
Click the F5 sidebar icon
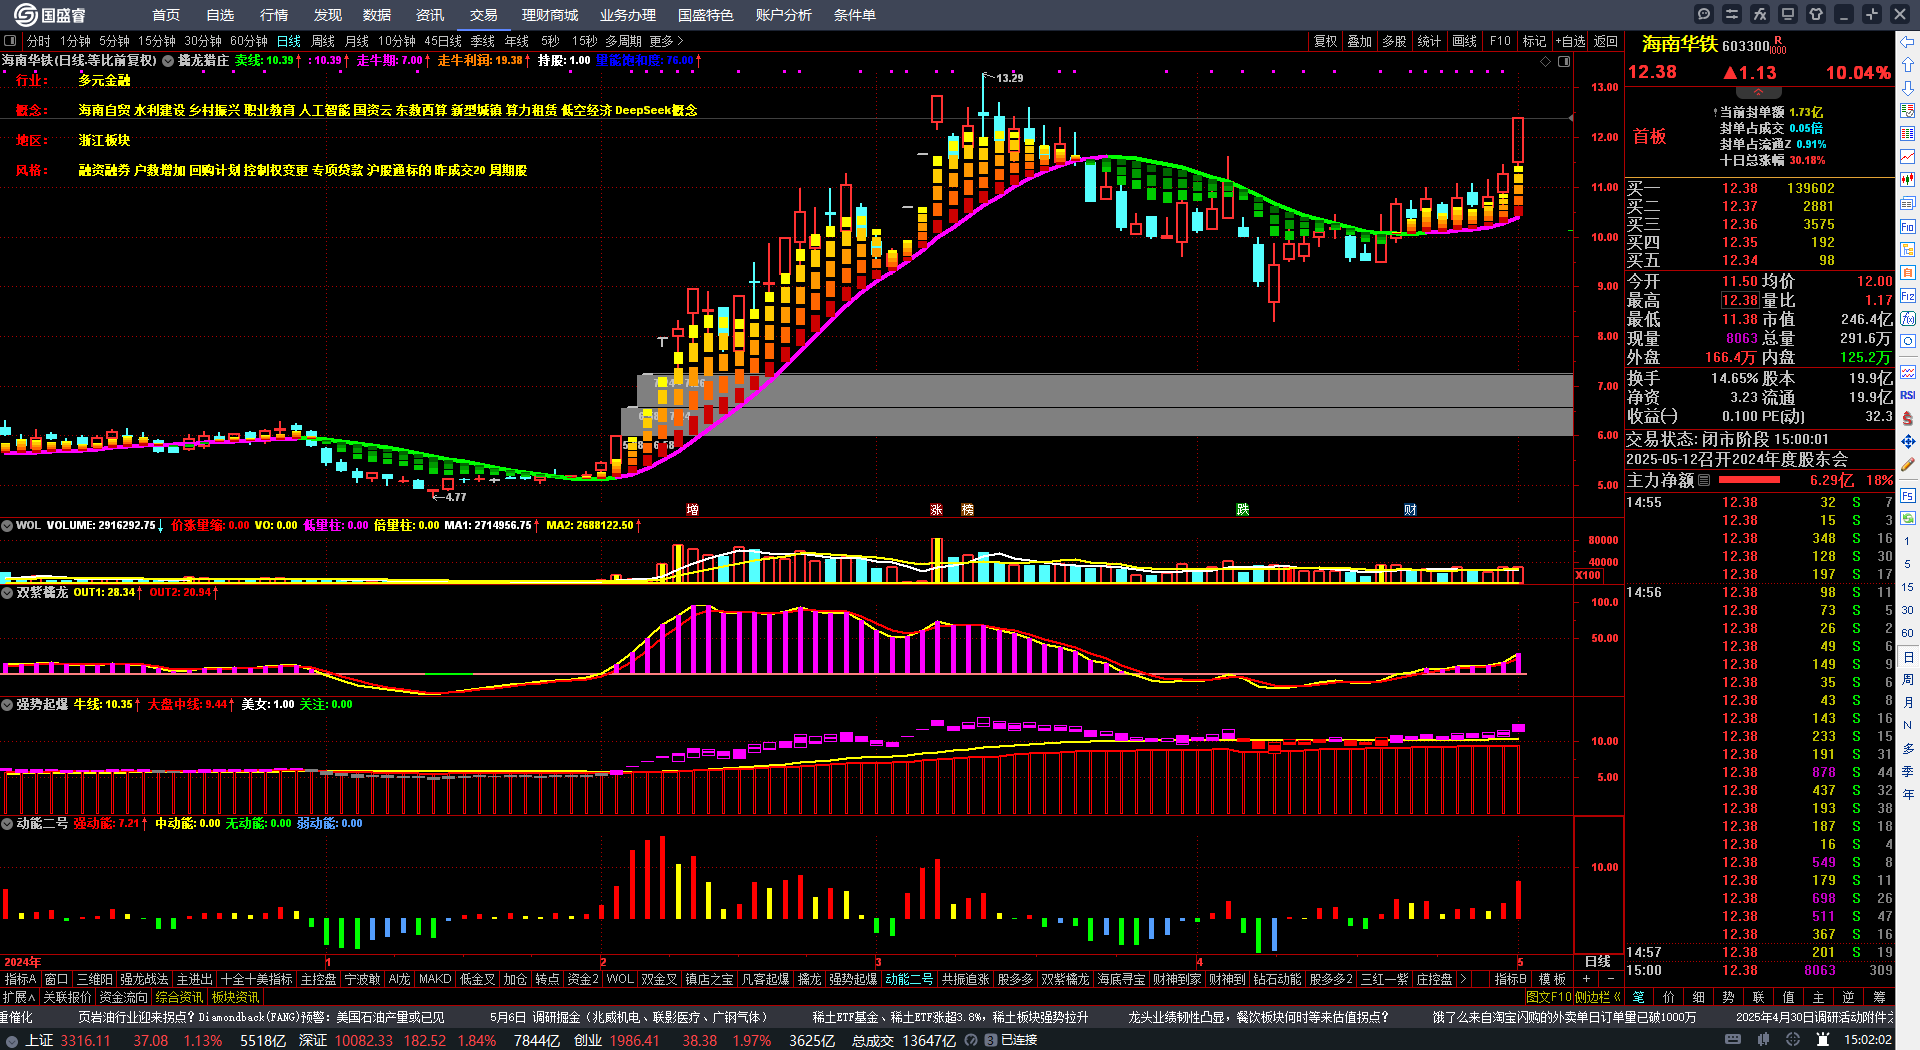[x=1908, y=496]
